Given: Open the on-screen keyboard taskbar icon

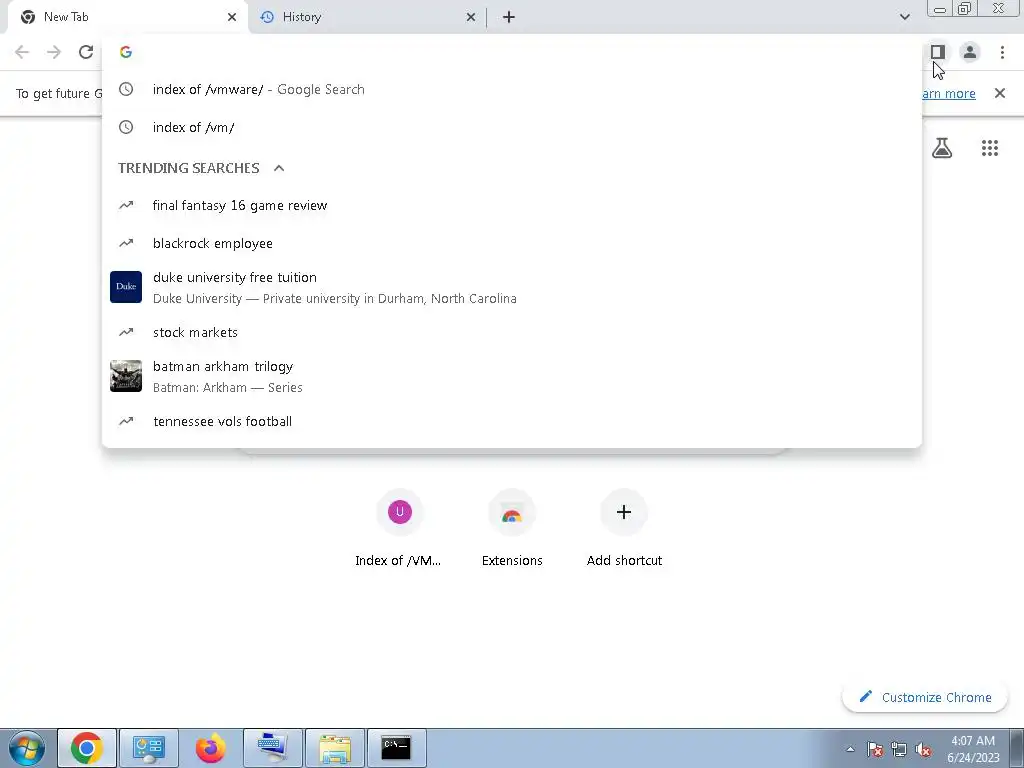Looking at the screenshot, I should (x=272, y=748).
